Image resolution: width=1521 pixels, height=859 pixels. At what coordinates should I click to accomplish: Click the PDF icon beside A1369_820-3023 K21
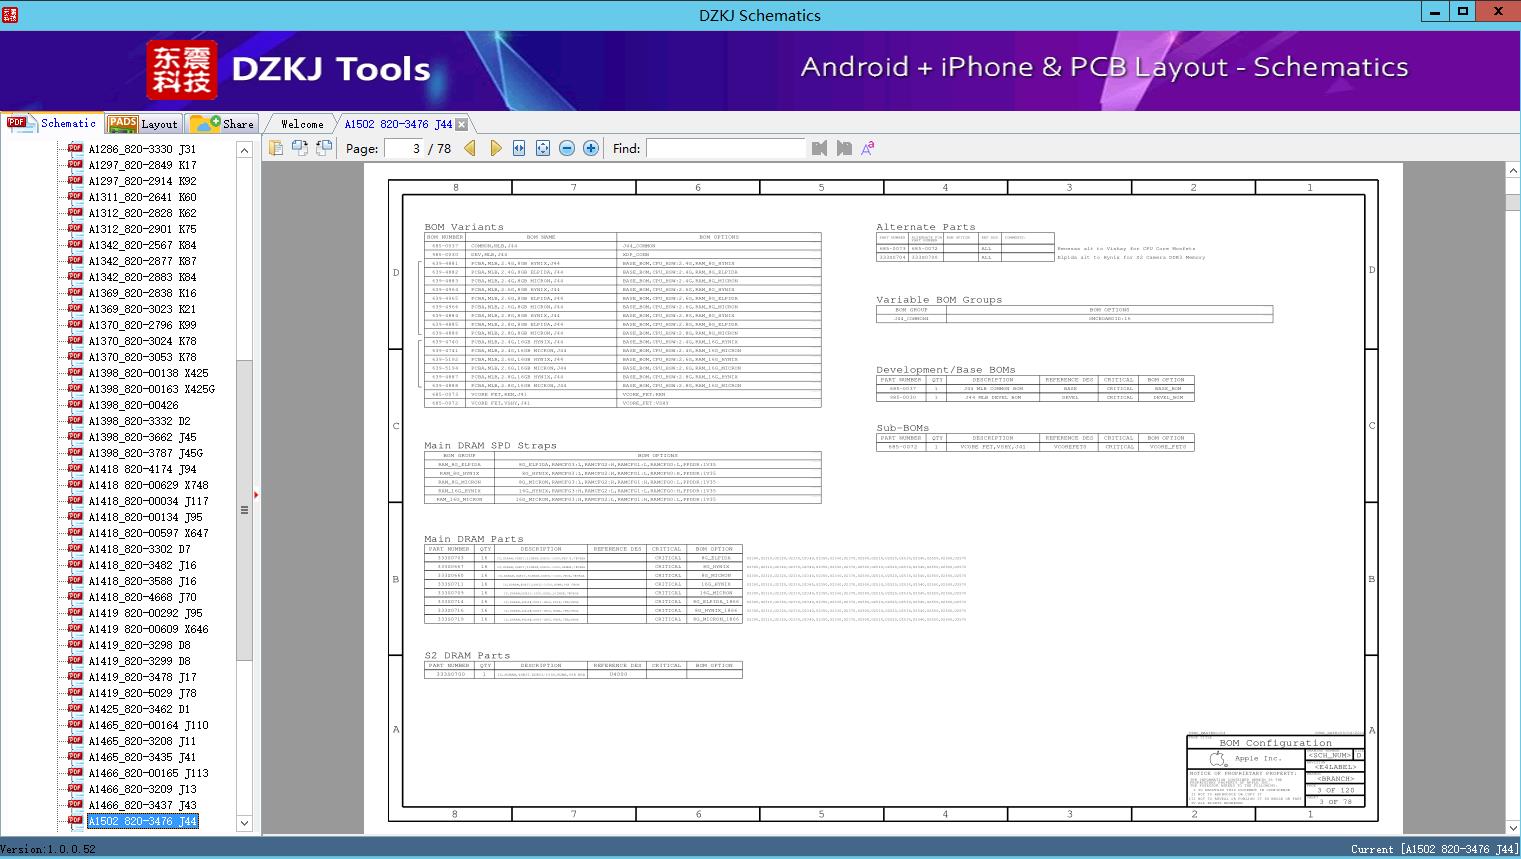click(x=75, y=308)
